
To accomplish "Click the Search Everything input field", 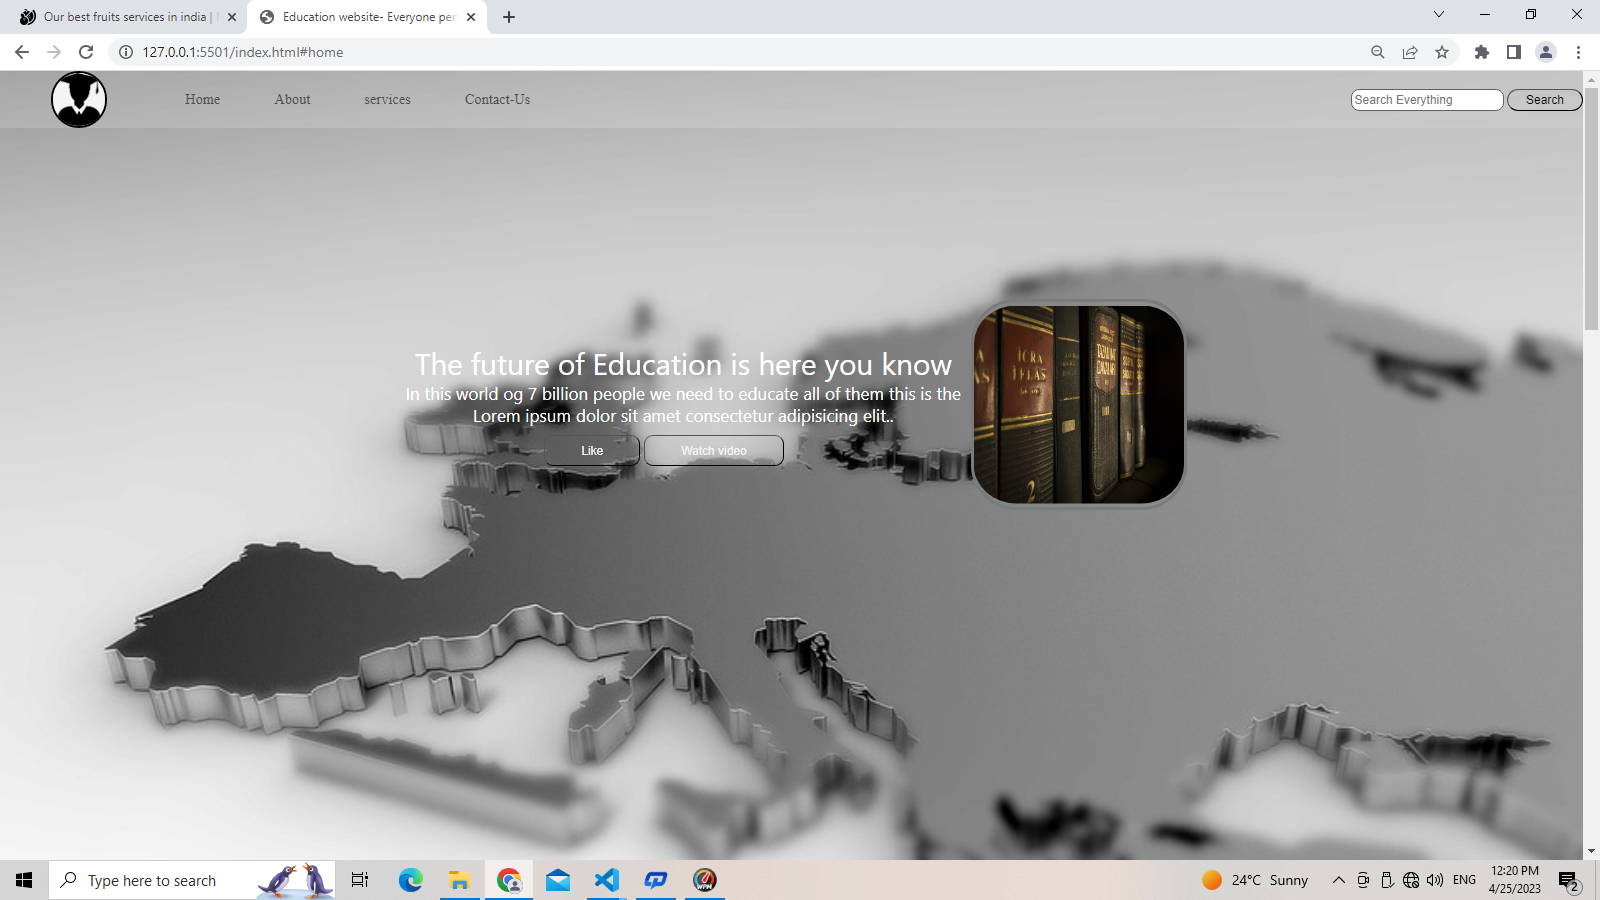I will click(1426, 100).
